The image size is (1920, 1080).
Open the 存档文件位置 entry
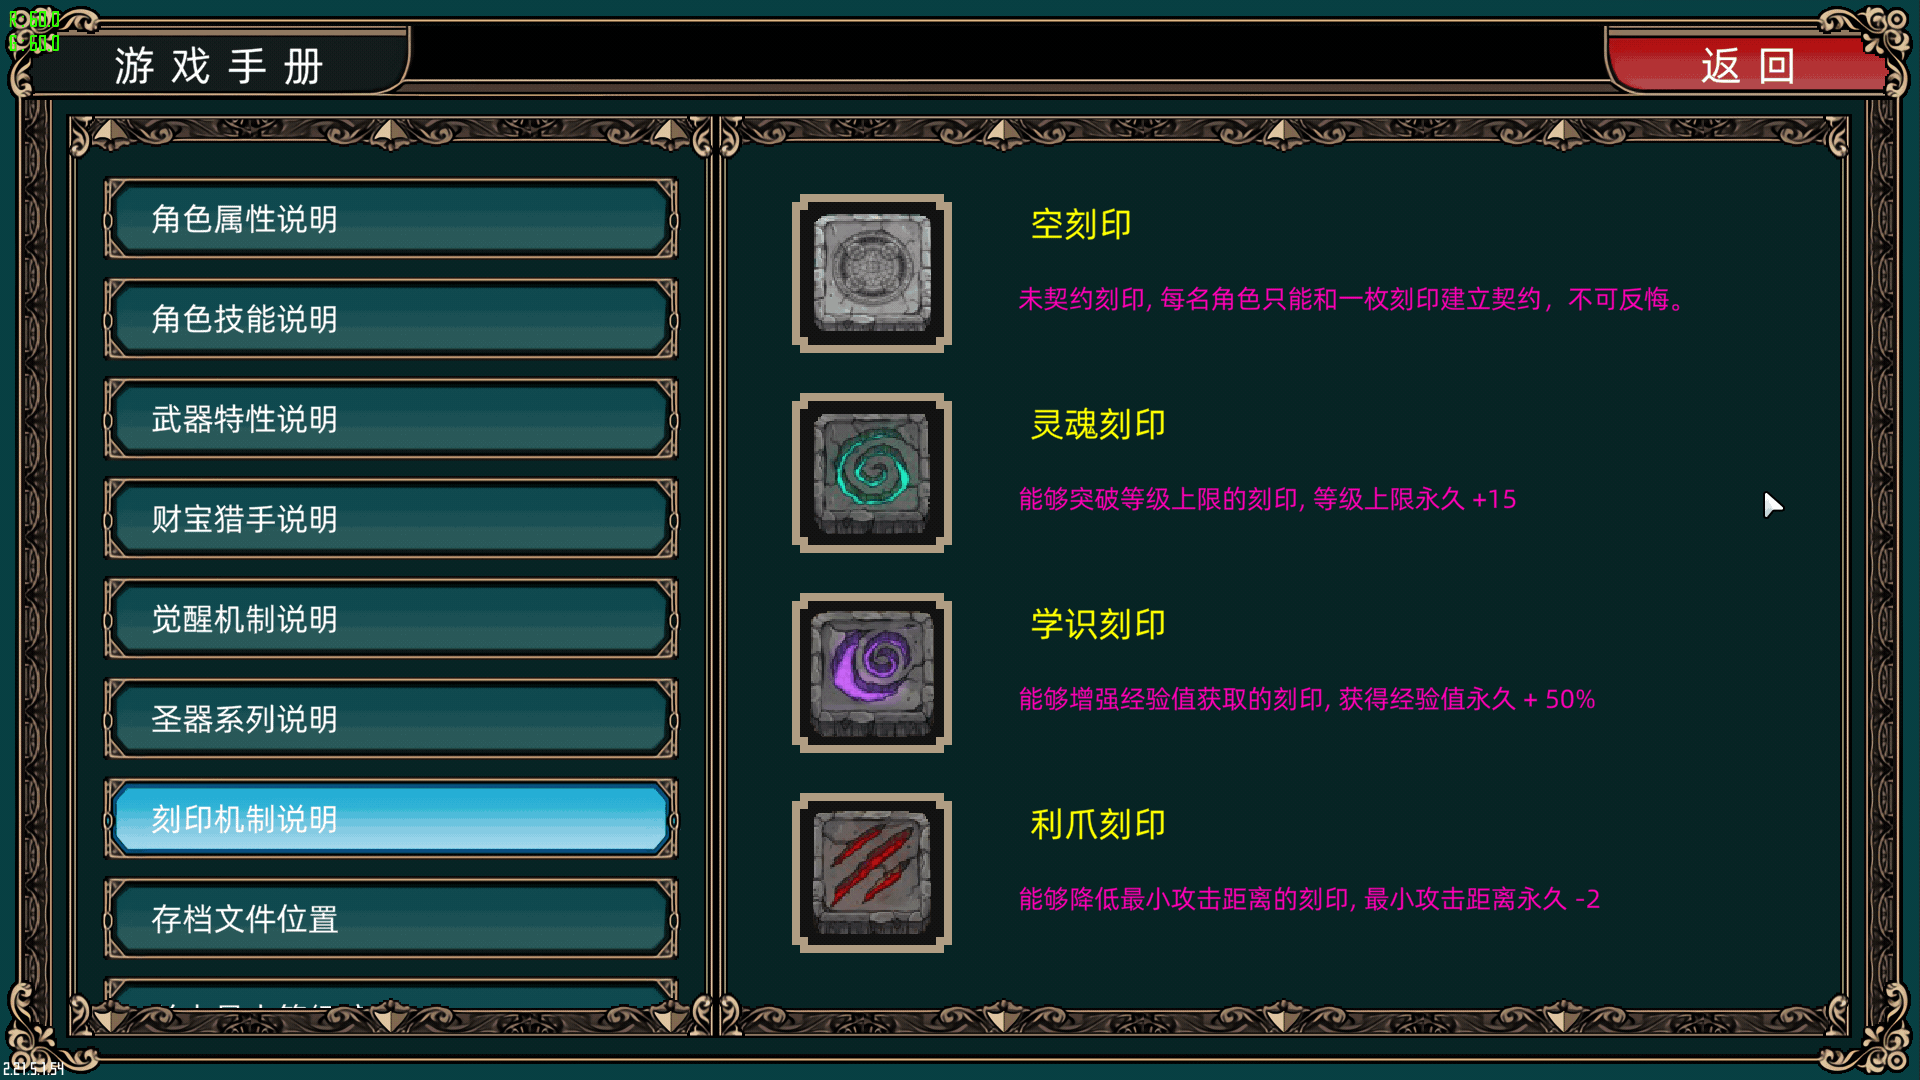pyautogui.click(x=391, y=919)
